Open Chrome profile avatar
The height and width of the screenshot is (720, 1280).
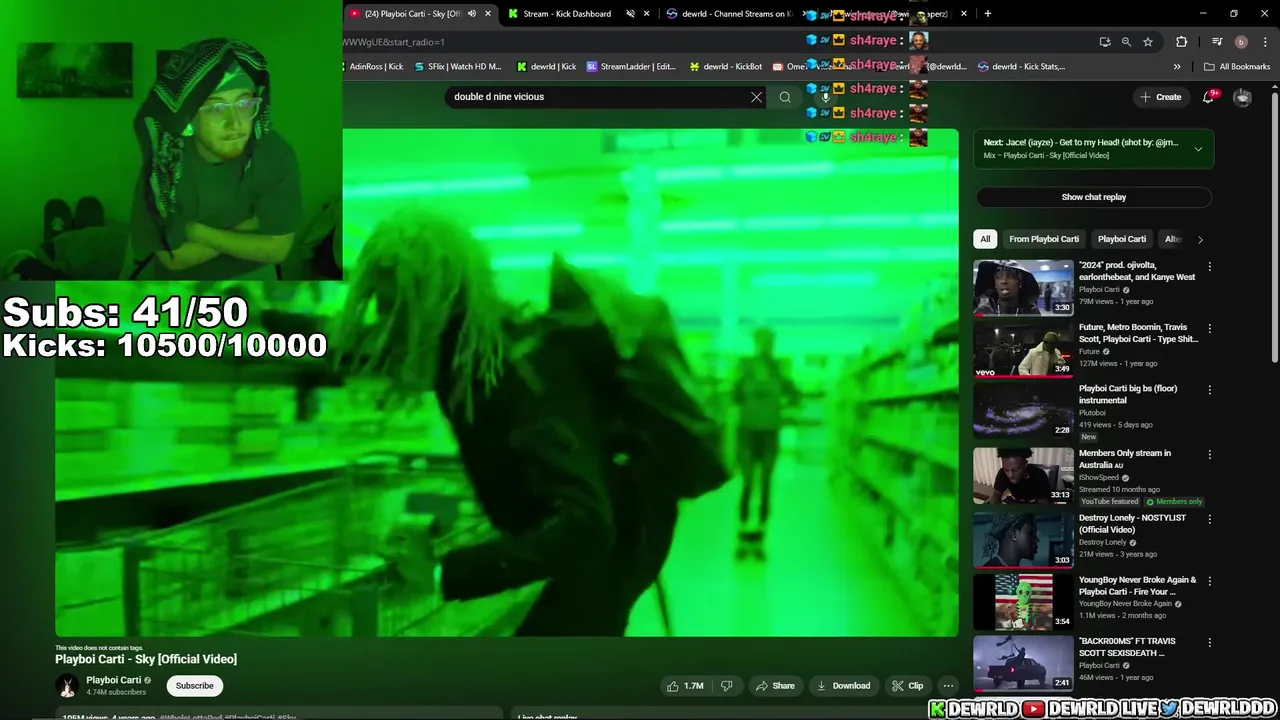click(1241, 42)
